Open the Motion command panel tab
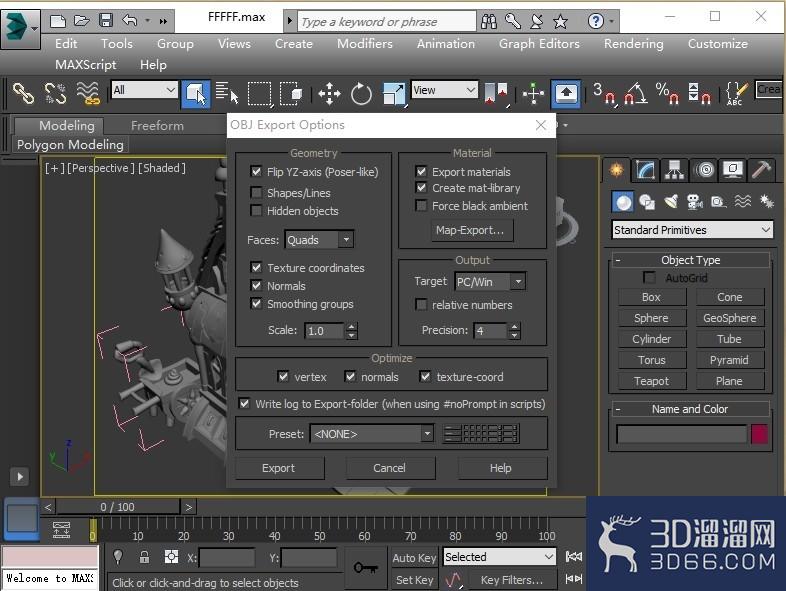 click(704, 170)
